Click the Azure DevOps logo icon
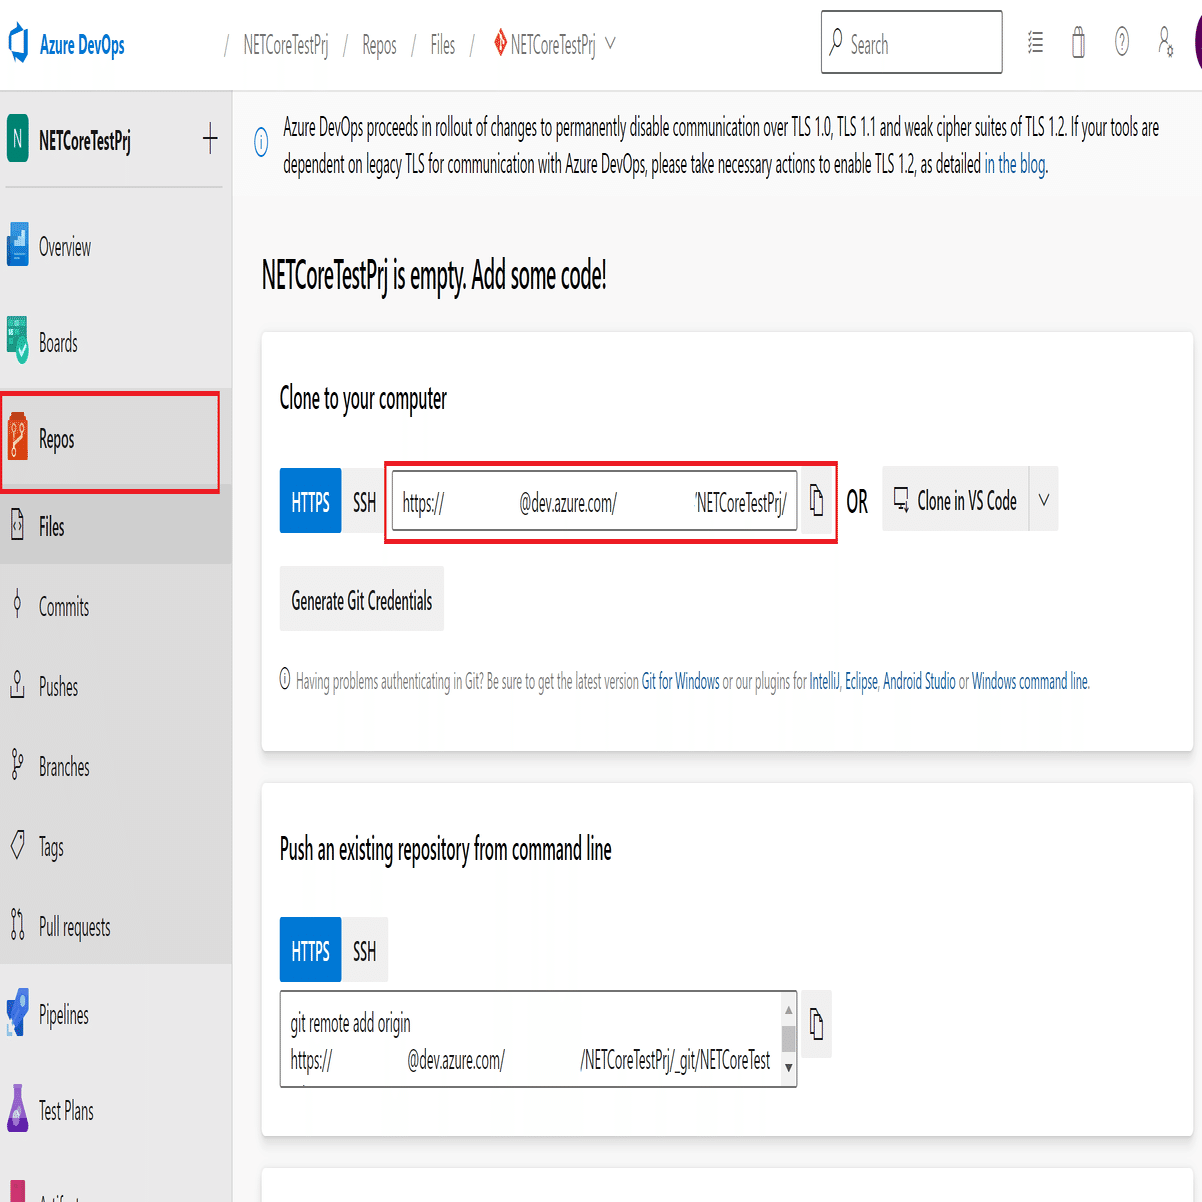 click(18, 45)
